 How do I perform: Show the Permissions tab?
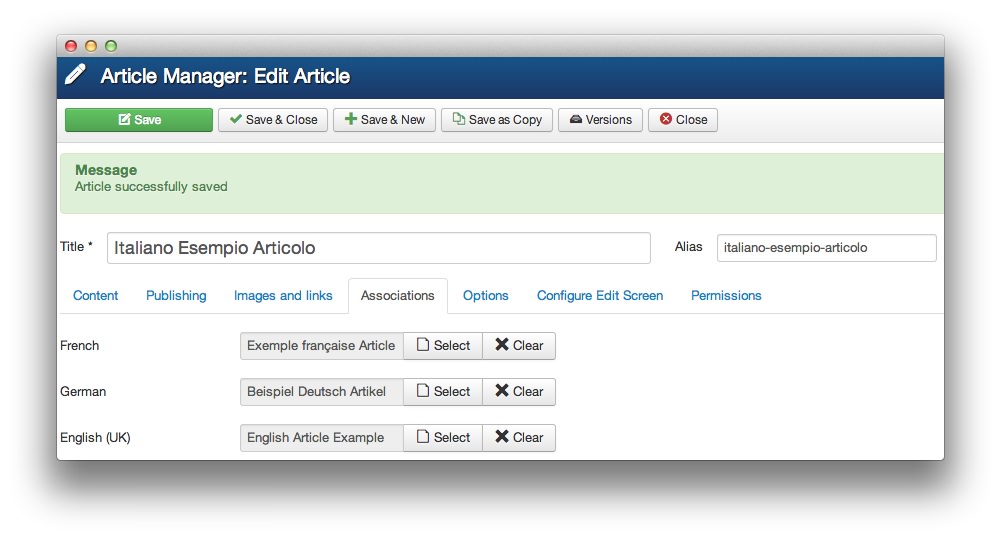point(726,296)
